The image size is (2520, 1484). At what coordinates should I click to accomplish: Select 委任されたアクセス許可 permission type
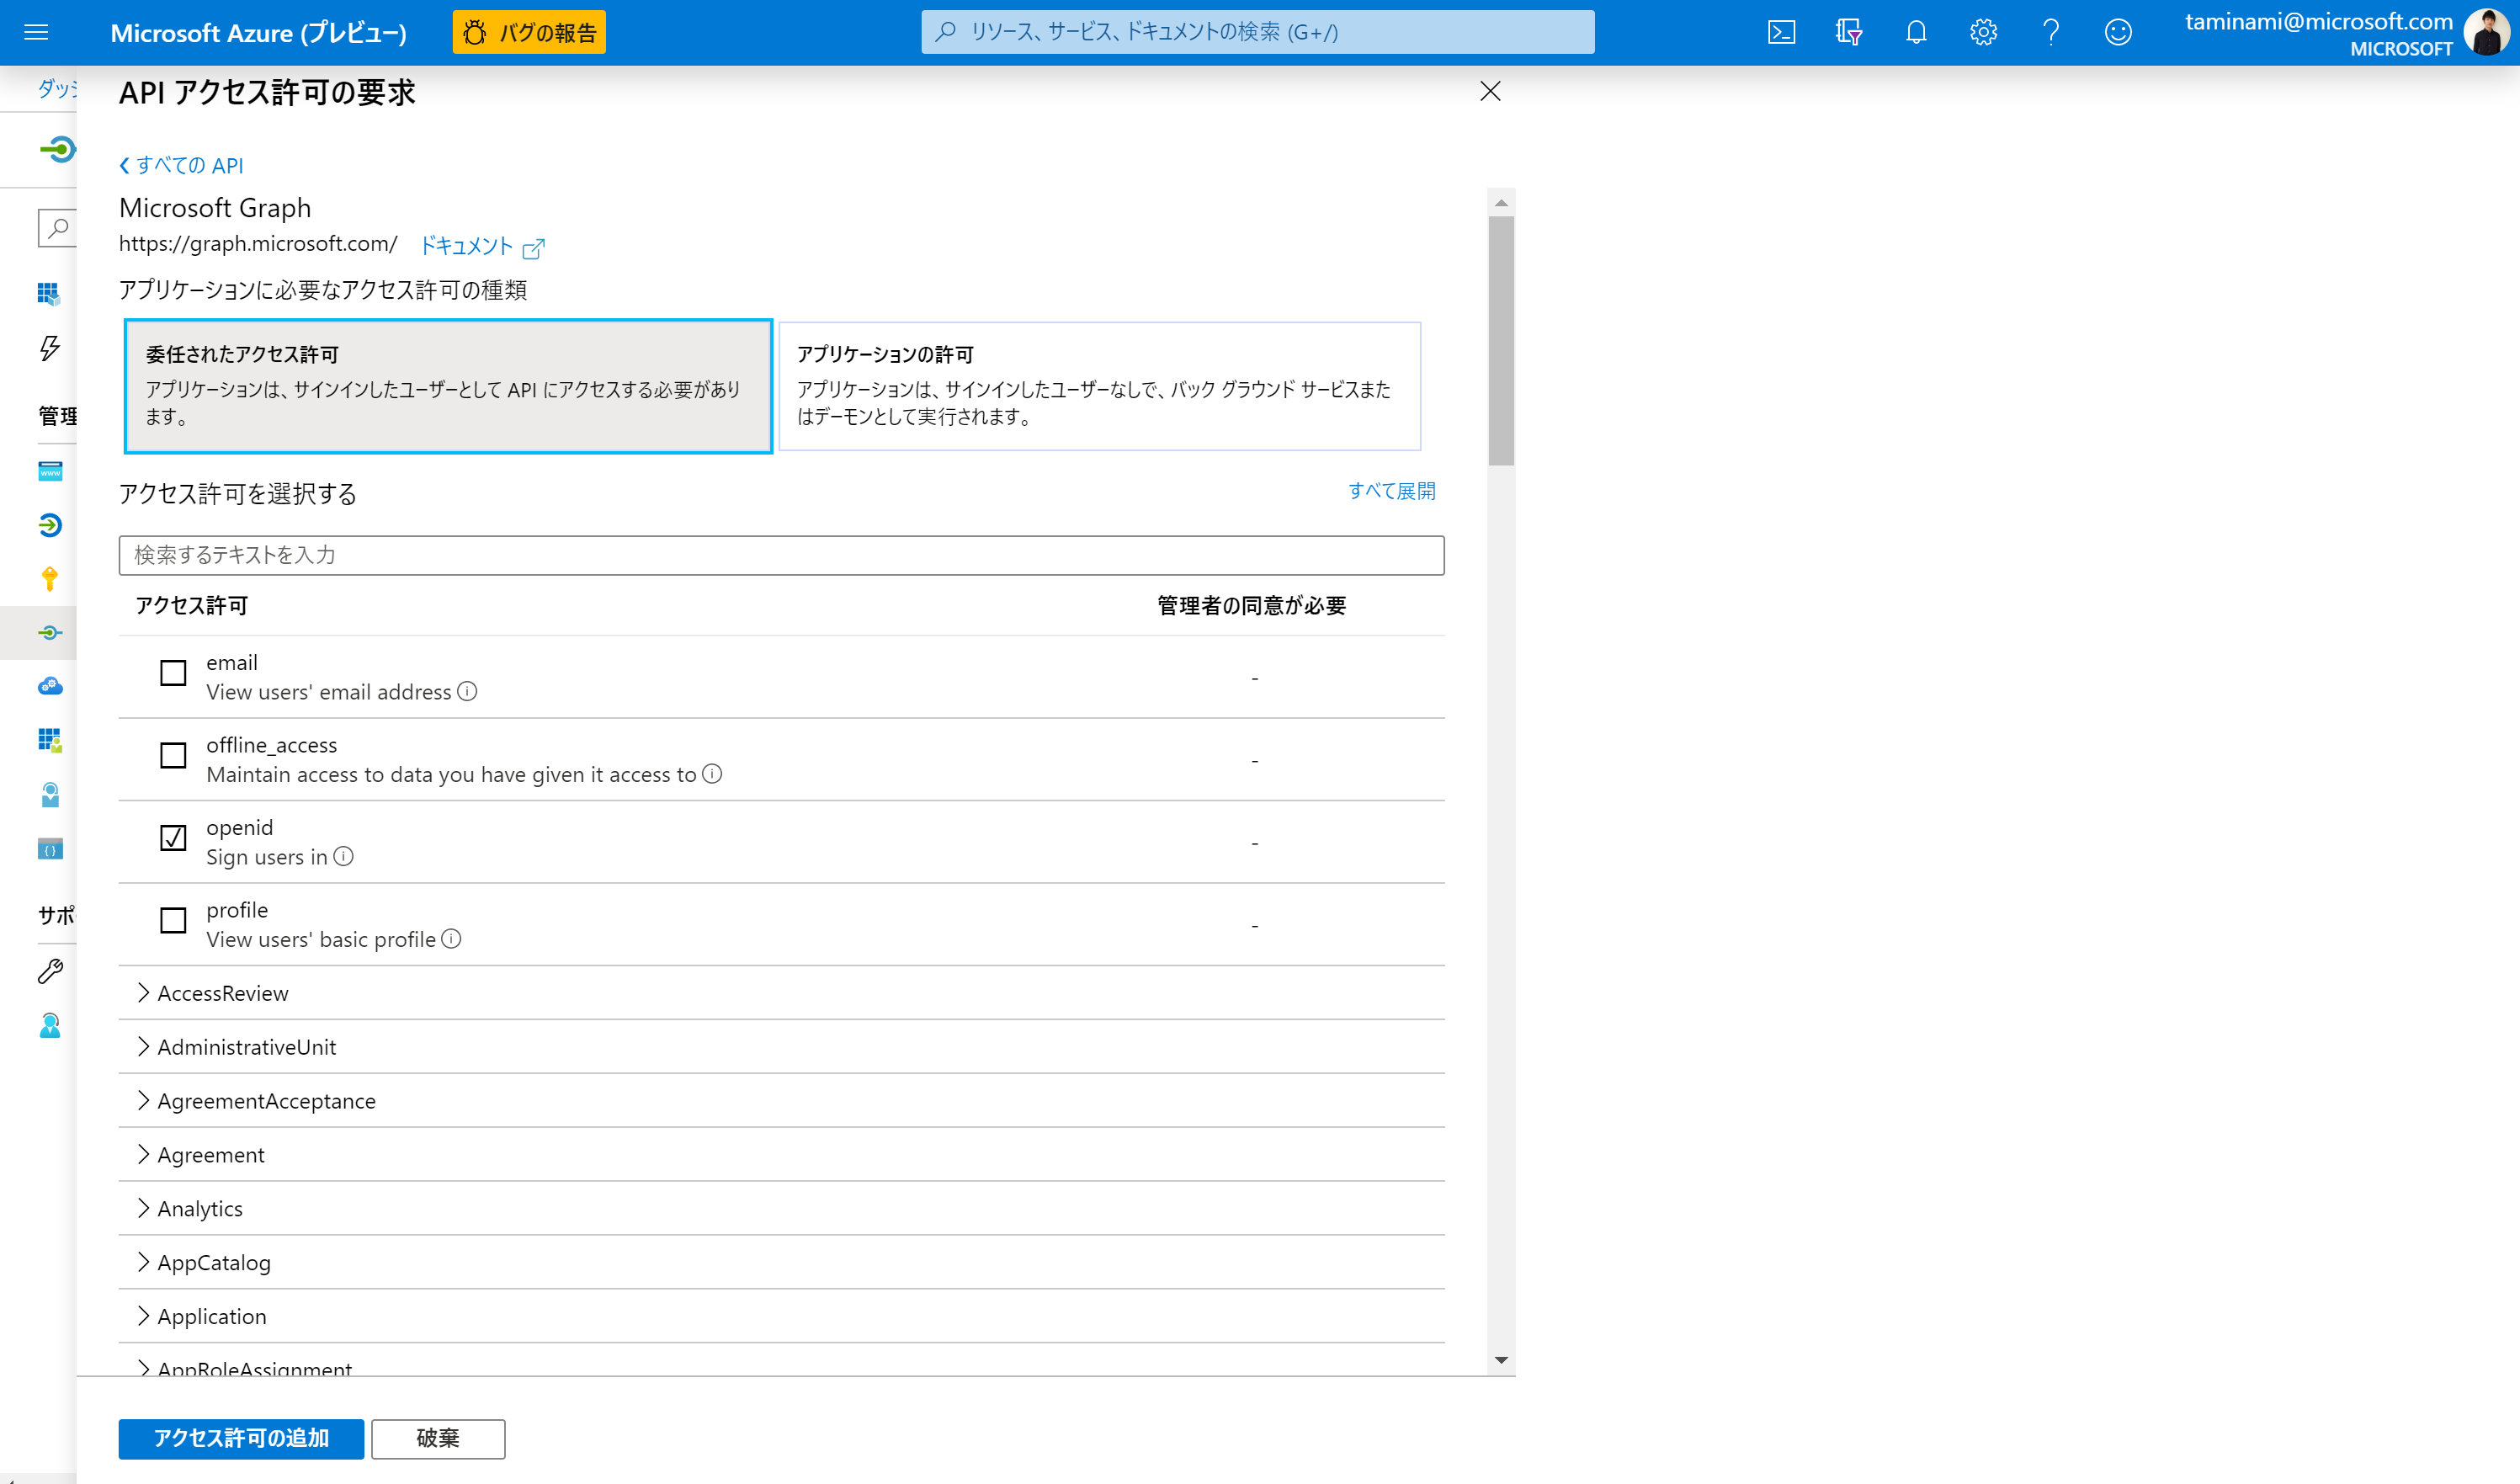[x=448, y=386]
